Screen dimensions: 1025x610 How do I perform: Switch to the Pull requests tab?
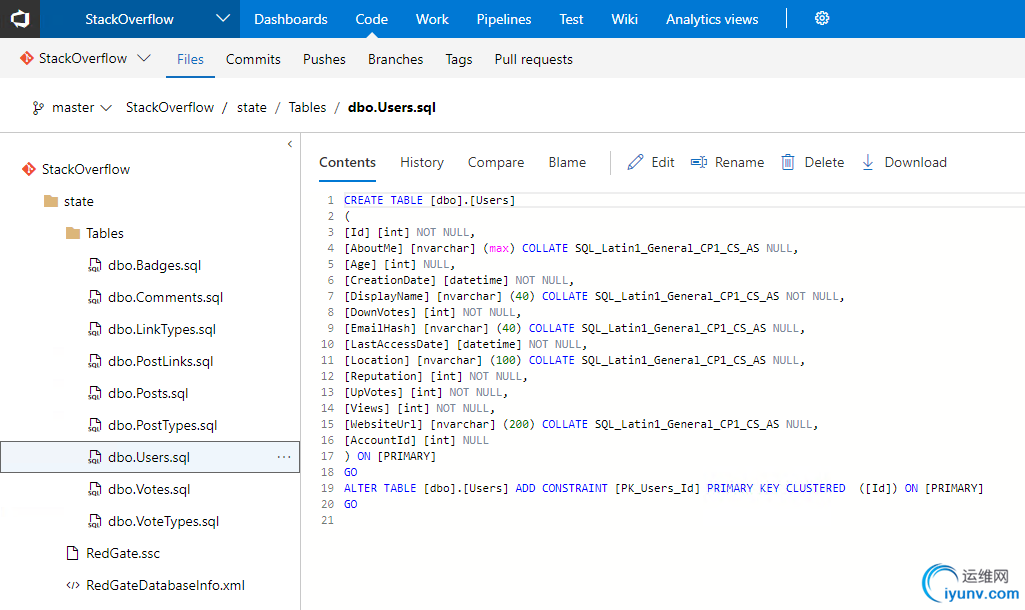tap(533, 59)
